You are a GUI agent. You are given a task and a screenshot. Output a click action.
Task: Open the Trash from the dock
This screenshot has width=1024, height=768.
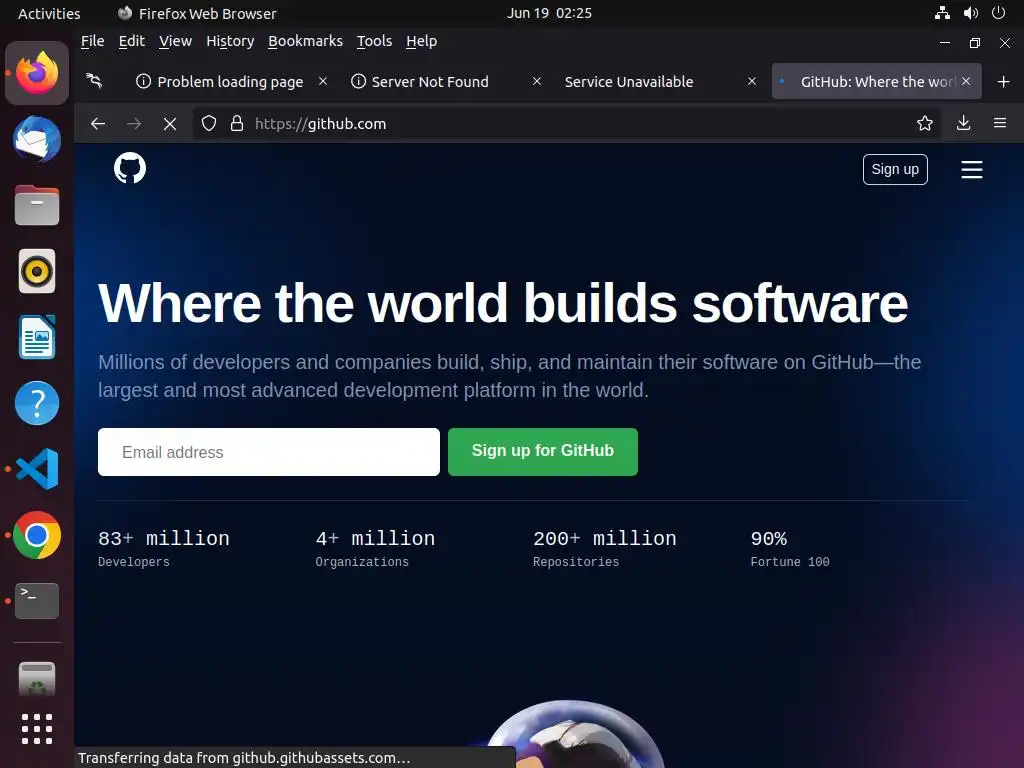coord(37,679)
